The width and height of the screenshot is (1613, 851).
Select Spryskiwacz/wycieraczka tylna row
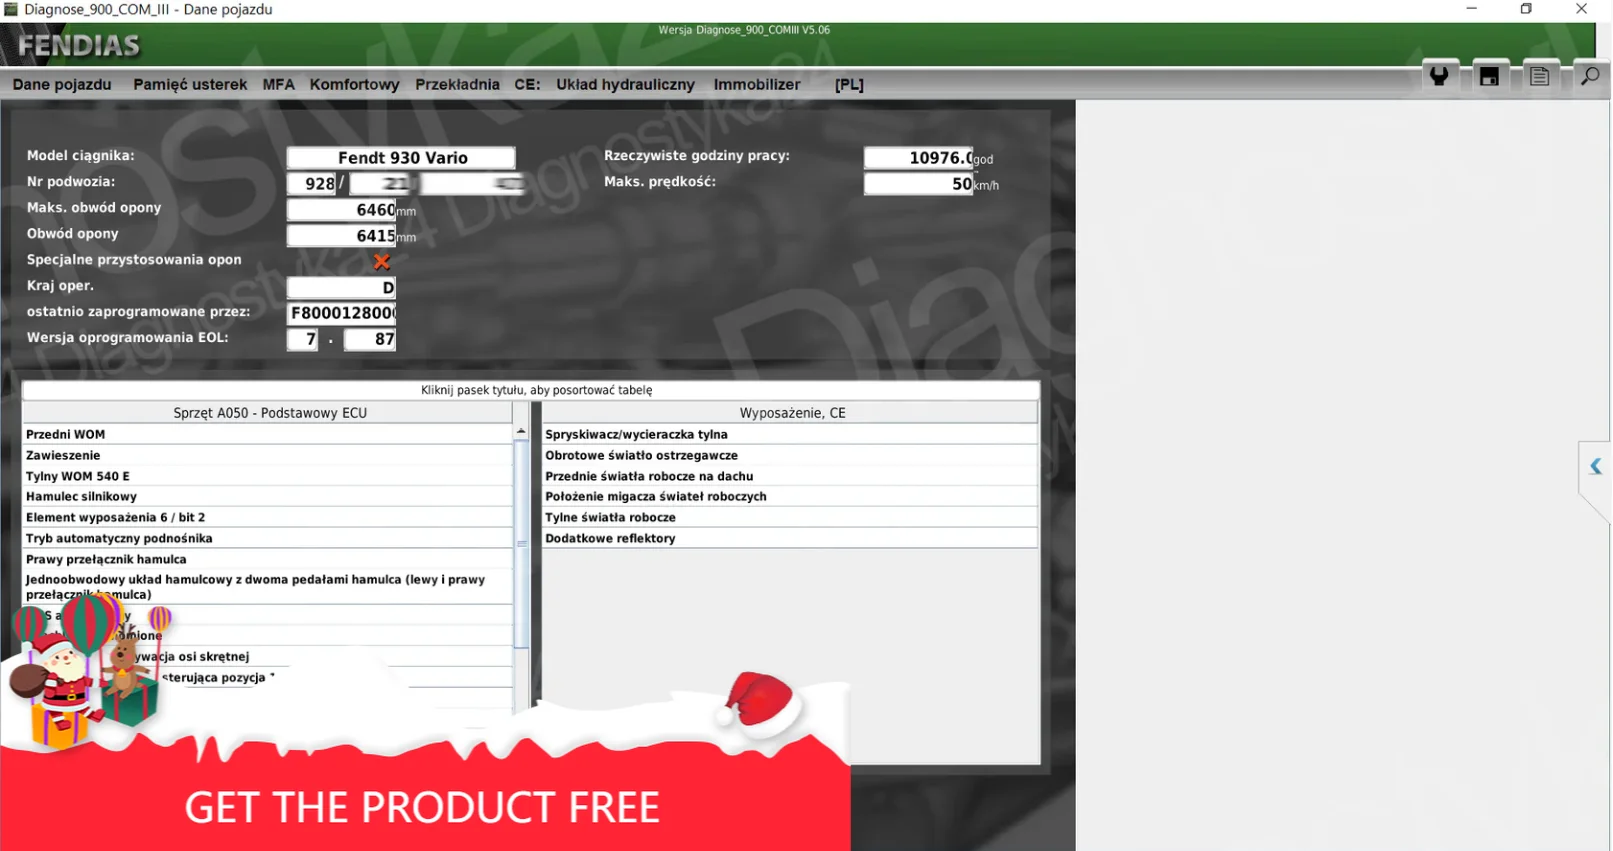click(x=790, y=434)
